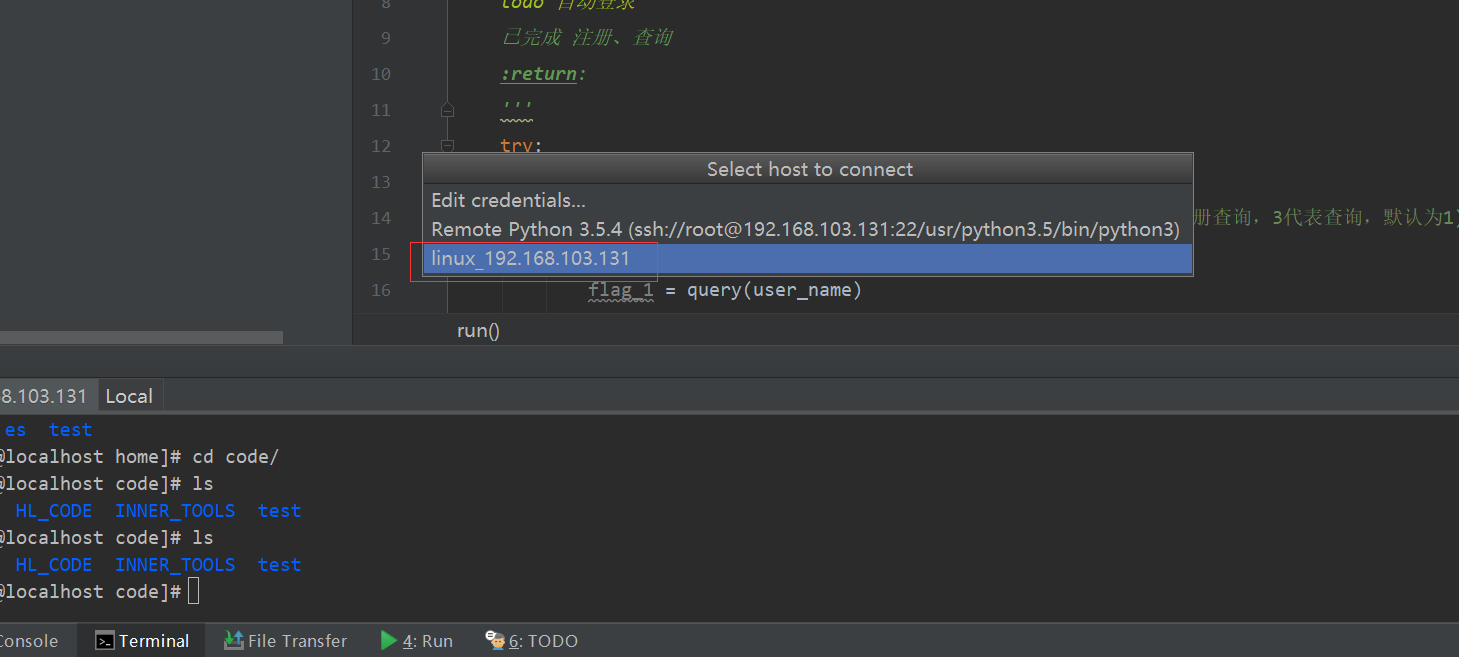
Task: Click the run() breadcrumb under the editor
Action: point(478,330)
